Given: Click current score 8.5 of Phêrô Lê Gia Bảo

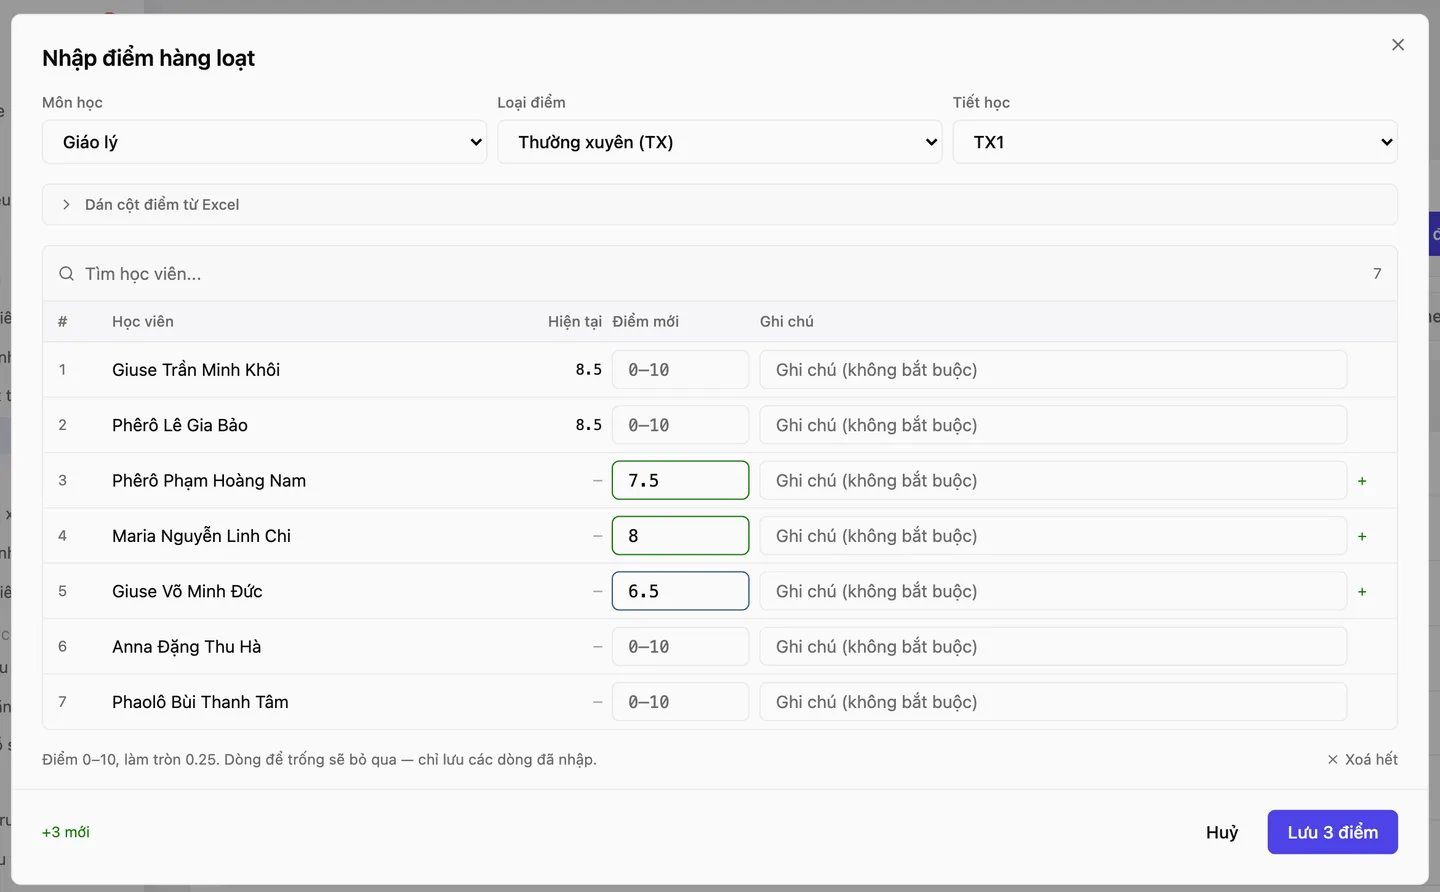Looking at the screenshot, I should click(588, 425).
